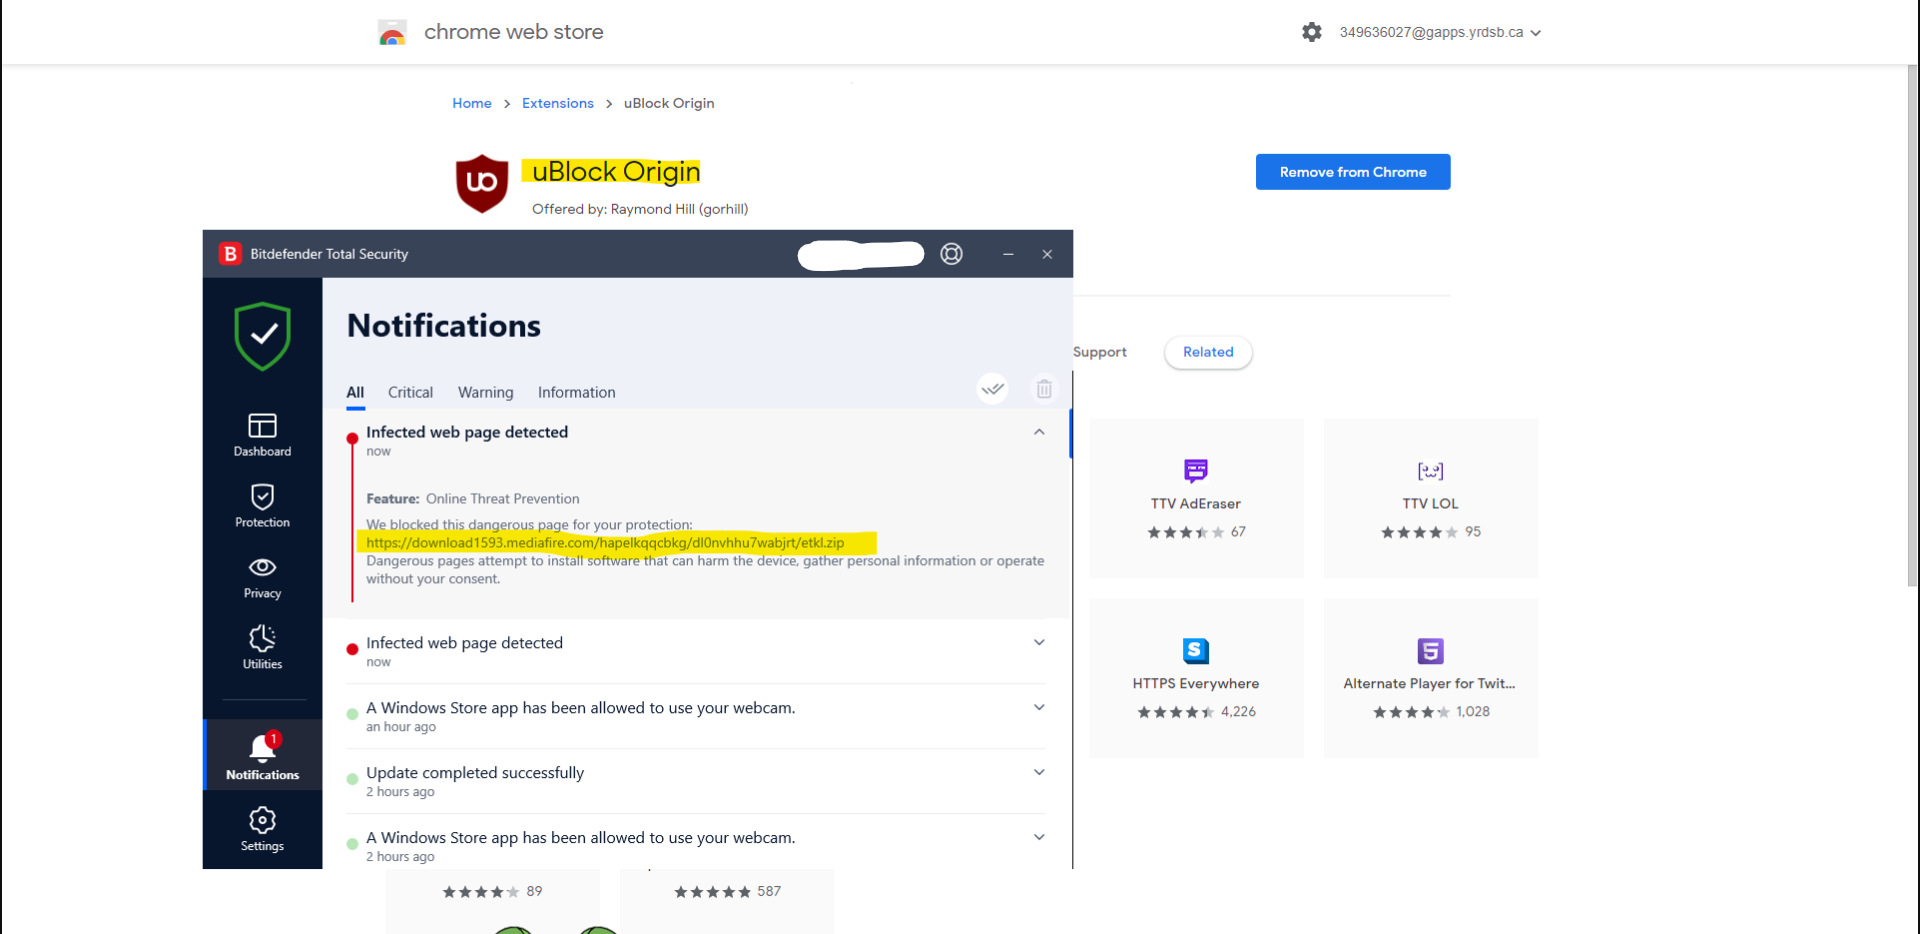
Task: Open Bitdefender Utilities
Action: click(262, 647)
